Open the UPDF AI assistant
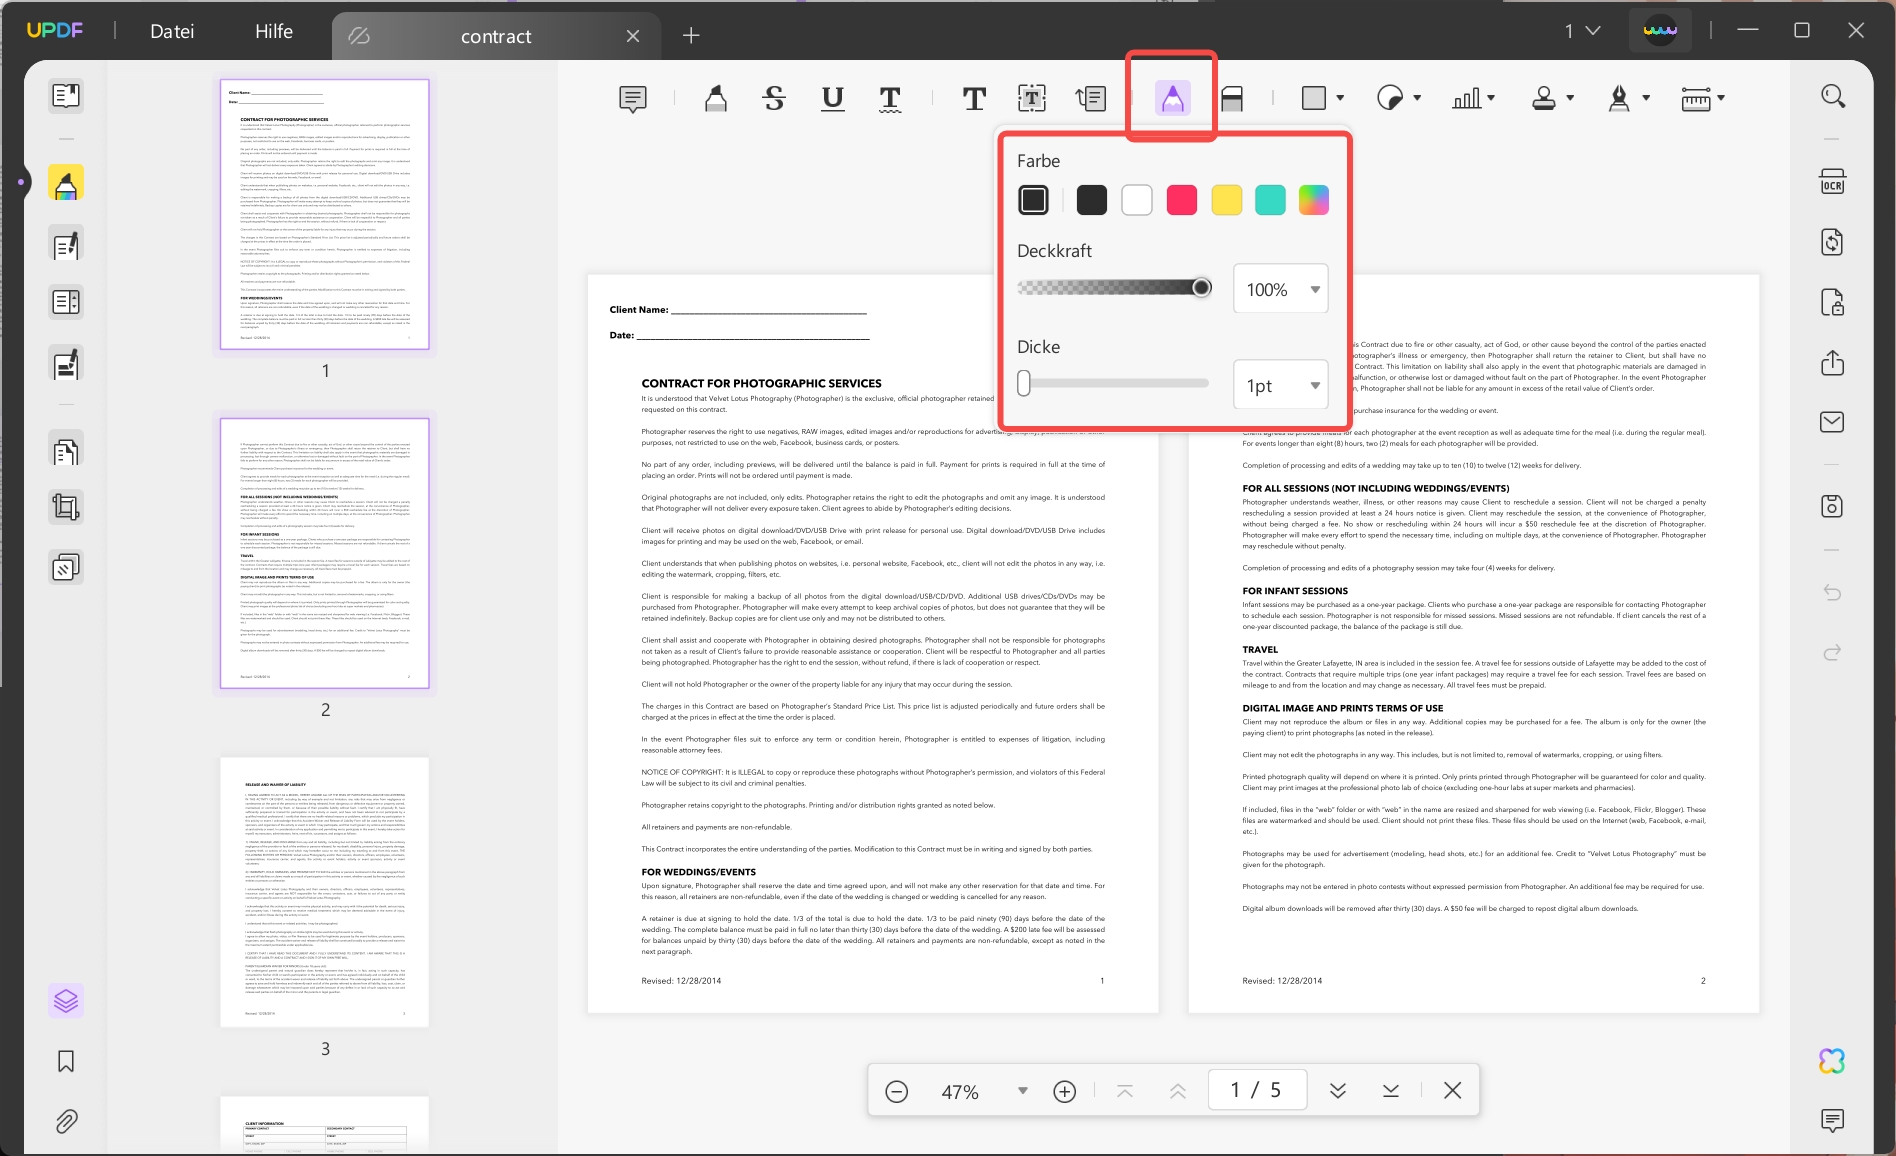 point(1832,1061)
